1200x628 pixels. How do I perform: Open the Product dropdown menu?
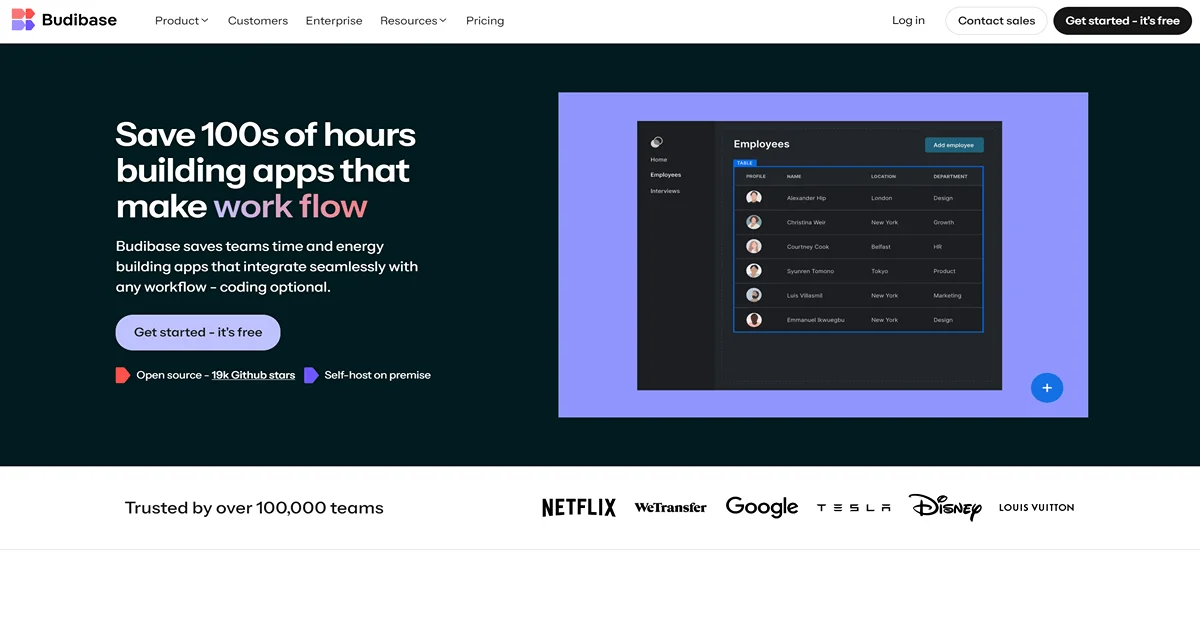(181, 21)
